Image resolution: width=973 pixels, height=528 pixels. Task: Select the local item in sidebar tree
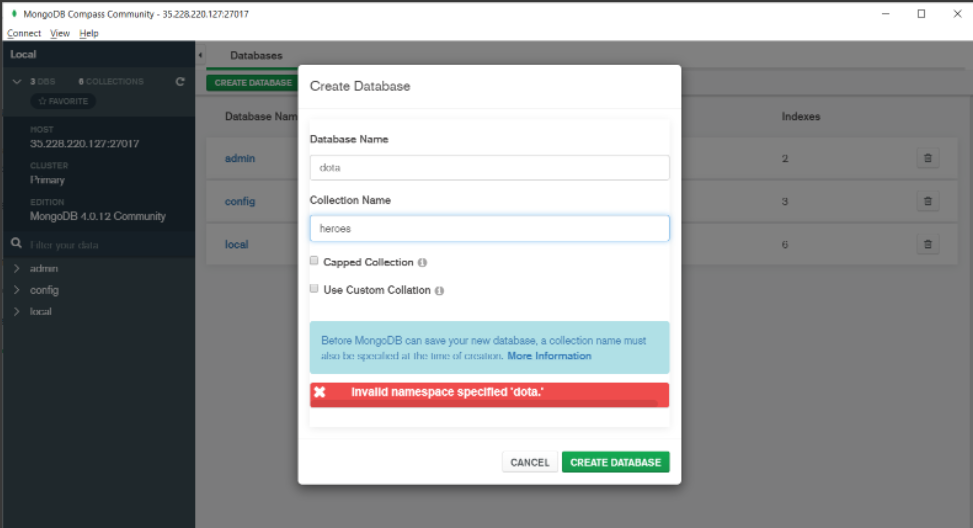pos(40,311)
